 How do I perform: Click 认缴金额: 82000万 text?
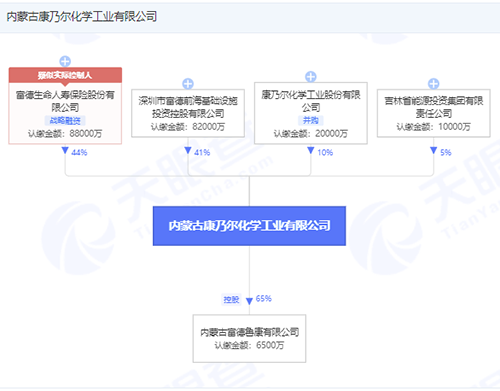point(188,127)
